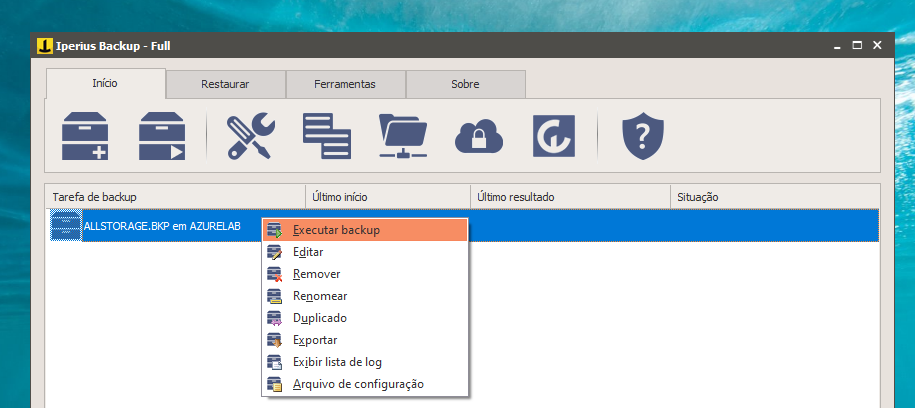Click the Editar pencil menu icon
This screenshot has height=408, width=915.
click(x=275, y=252)
